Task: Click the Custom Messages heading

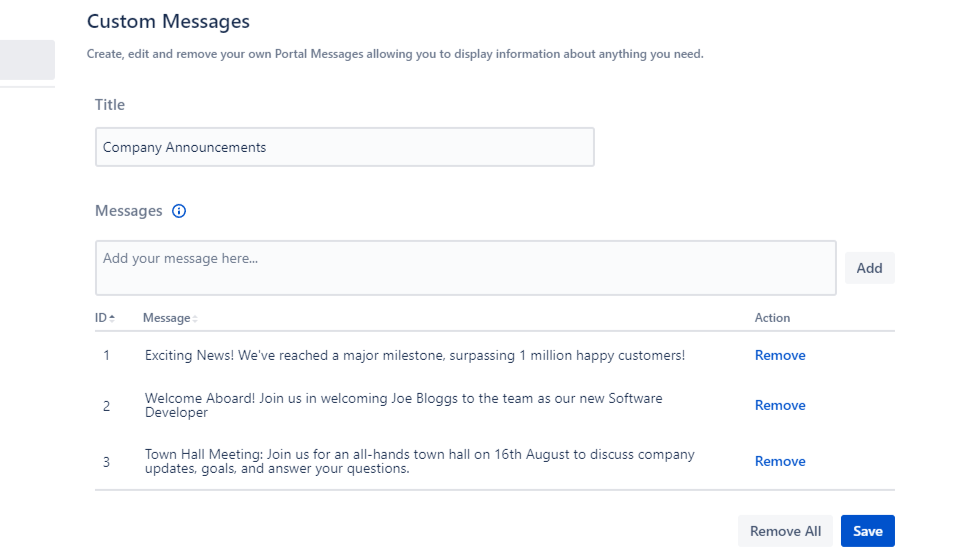Action: pos(168,21)
